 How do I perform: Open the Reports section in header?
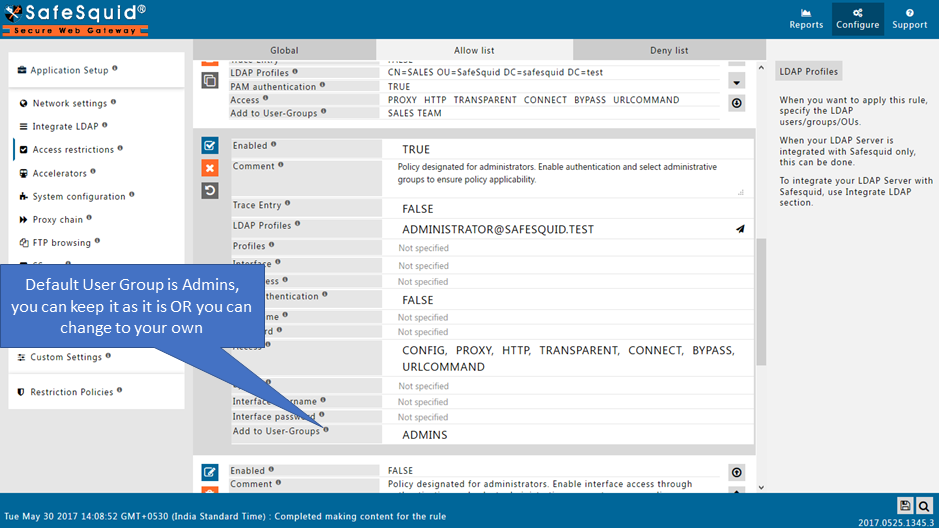coord(805,19)
